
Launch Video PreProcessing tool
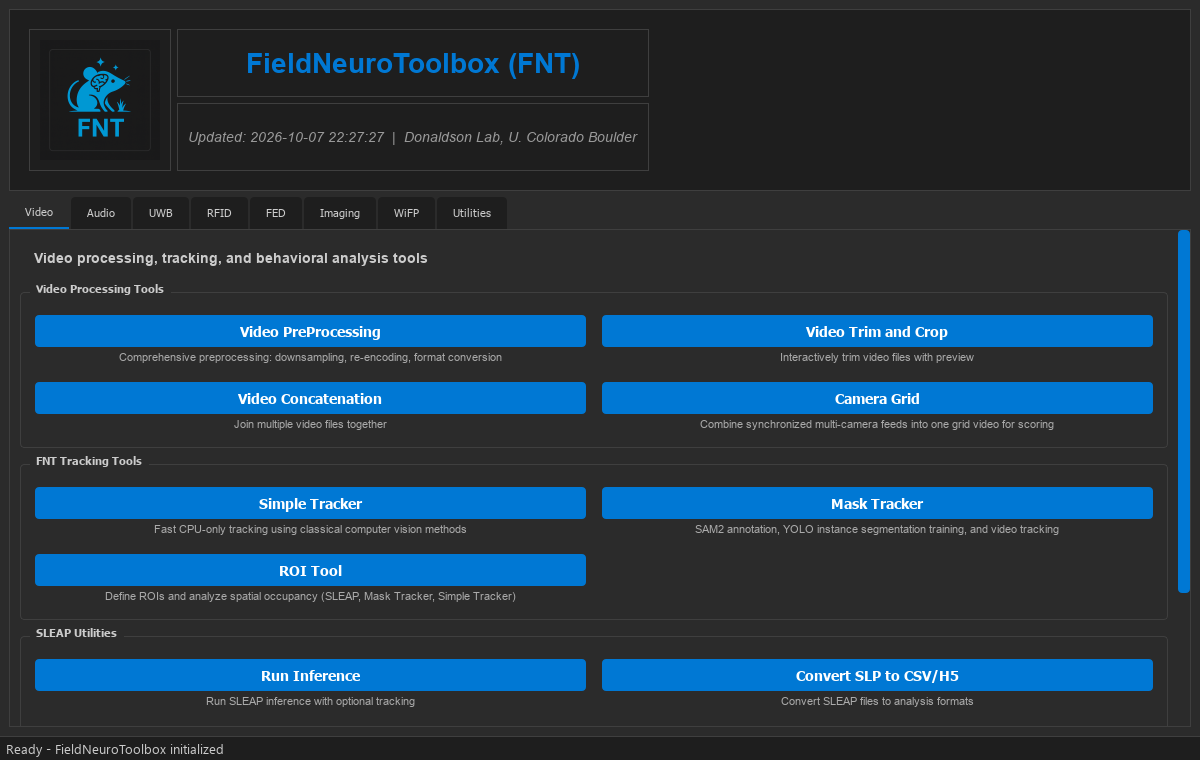point(310,331)
